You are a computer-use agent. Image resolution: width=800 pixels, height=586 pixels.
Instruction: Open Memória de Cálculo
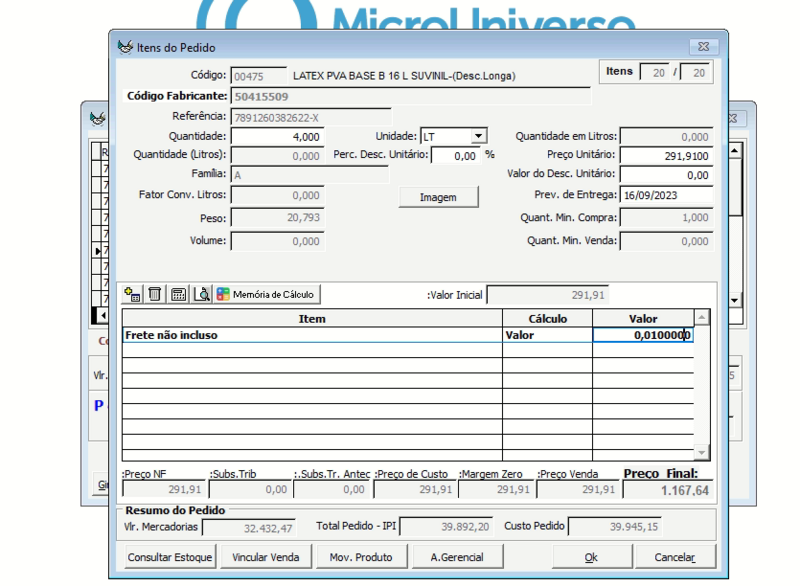[x=266, y=294]
